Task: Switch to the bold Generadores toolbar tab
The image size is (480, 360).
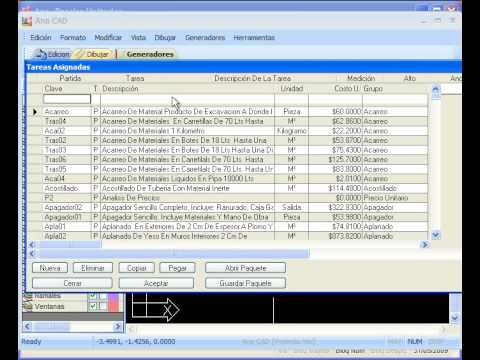Action: coord(150,54)
